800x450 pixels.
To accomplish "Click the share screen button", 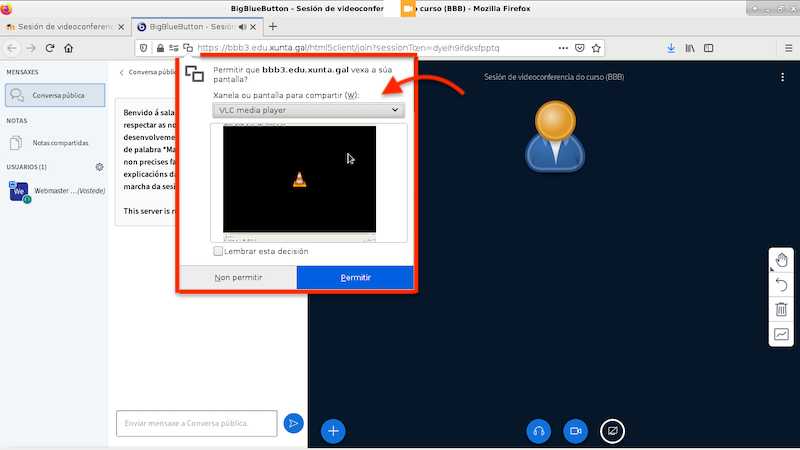I will coord(612,430).
